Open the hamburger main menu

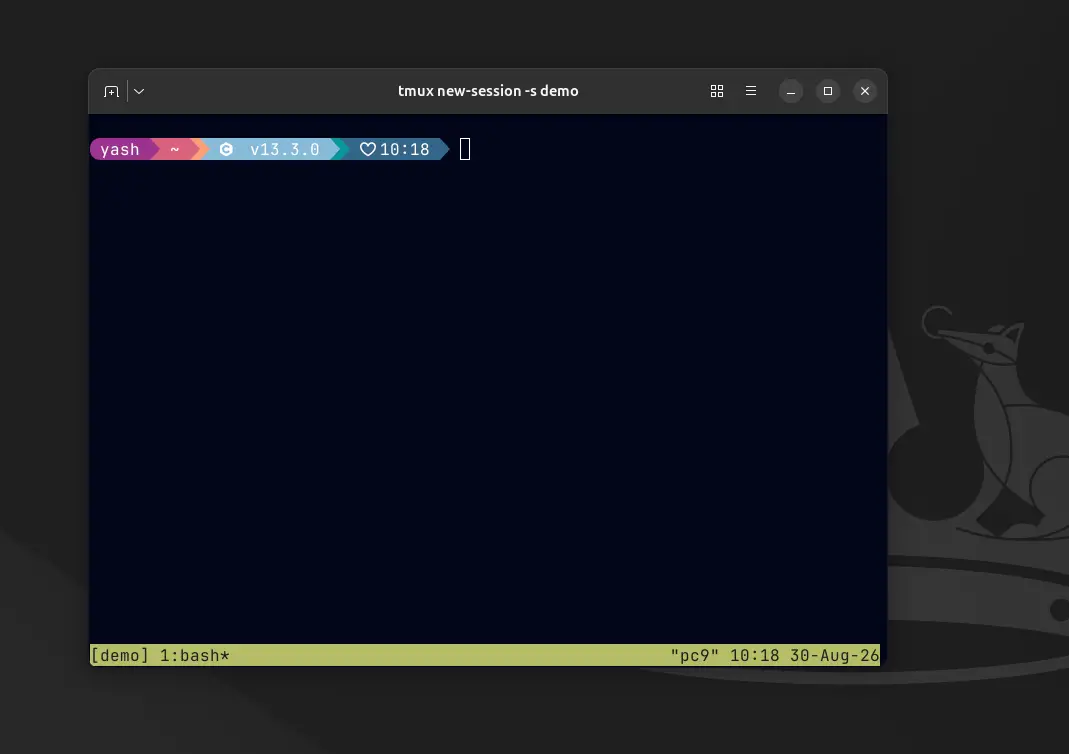[x=751, y=91]
